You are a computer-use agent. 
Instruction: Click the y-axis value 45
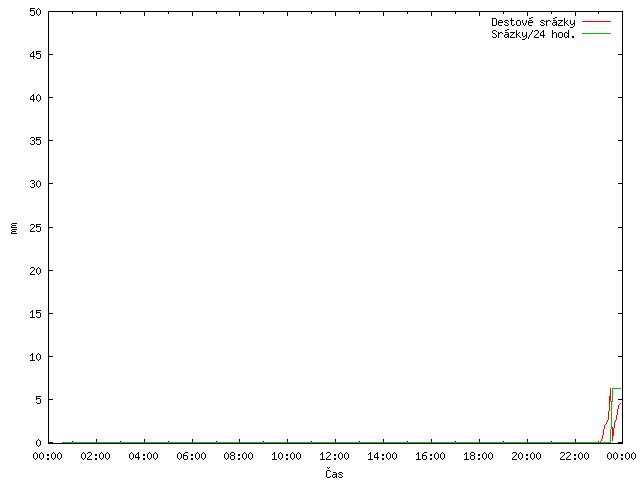point(36,55)
